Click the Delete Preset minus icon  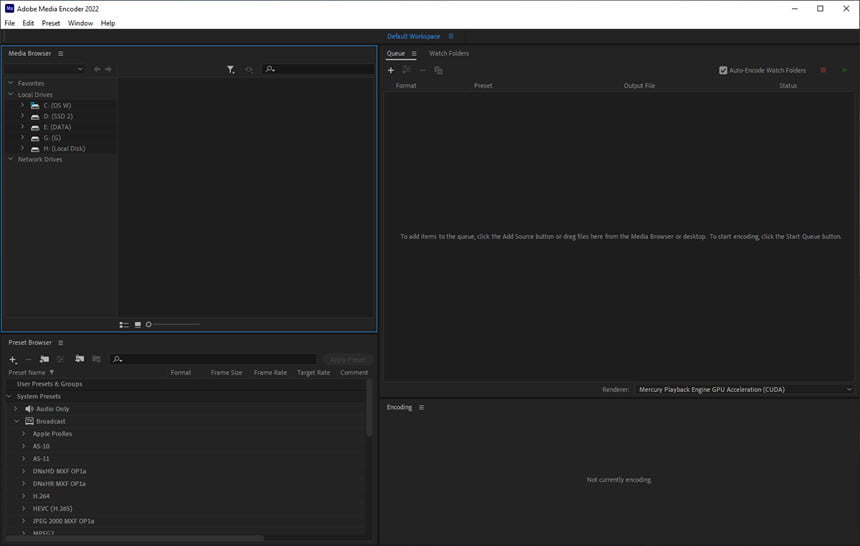pyautogui.click(x=28, y=359)
